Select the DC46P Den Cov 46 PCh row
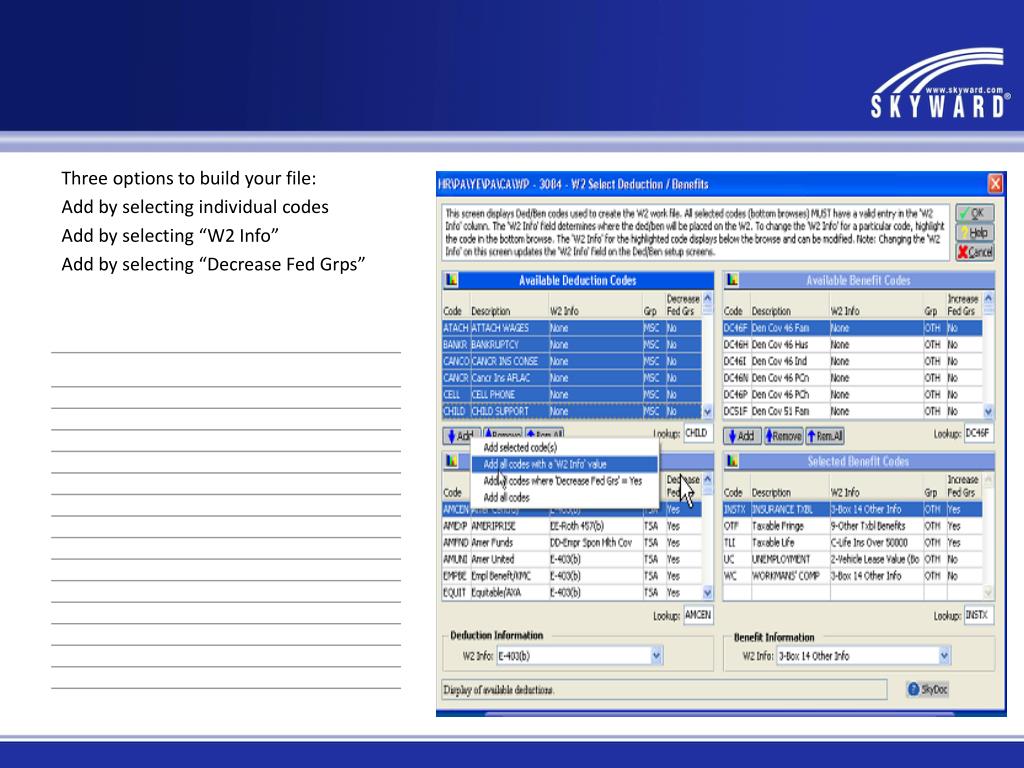 click(x=852, y=394)
